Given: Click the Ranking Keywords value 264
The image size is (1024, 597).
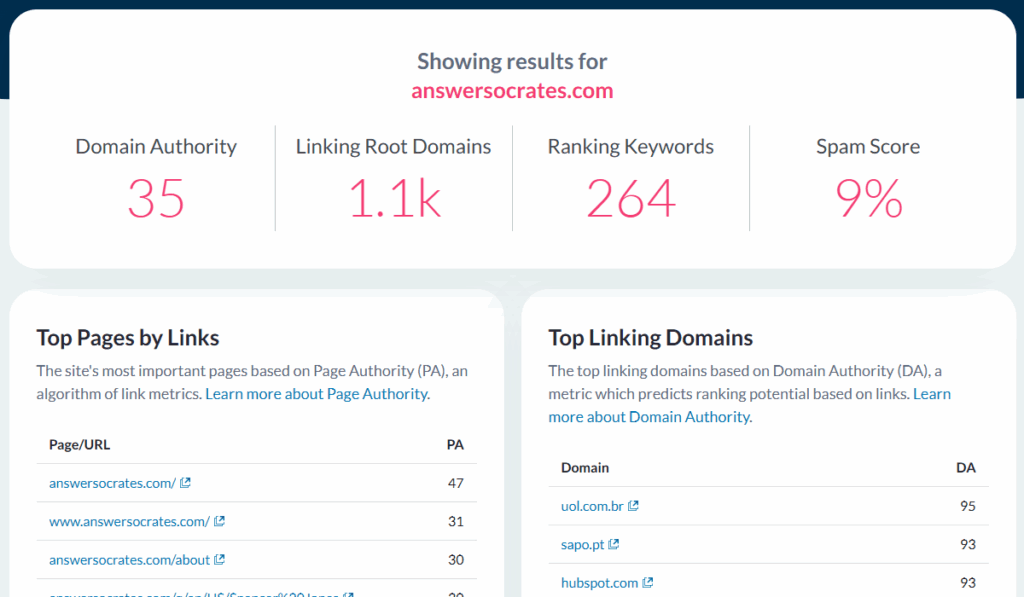Looking at the screenshot, I should [630, 198].
